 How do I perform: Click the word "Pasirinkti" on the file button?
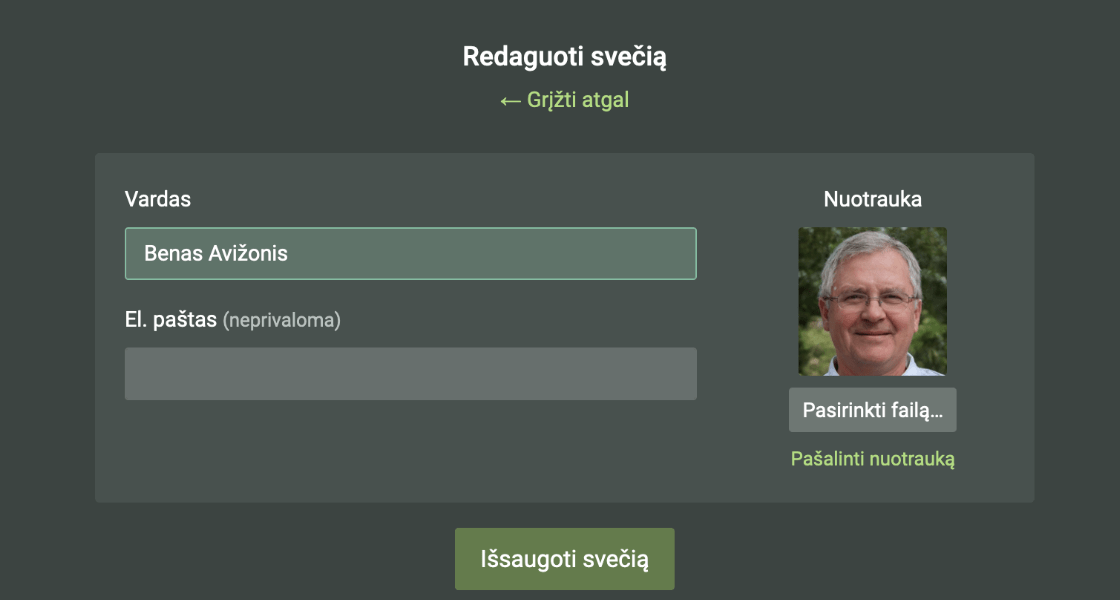[842, 410]
